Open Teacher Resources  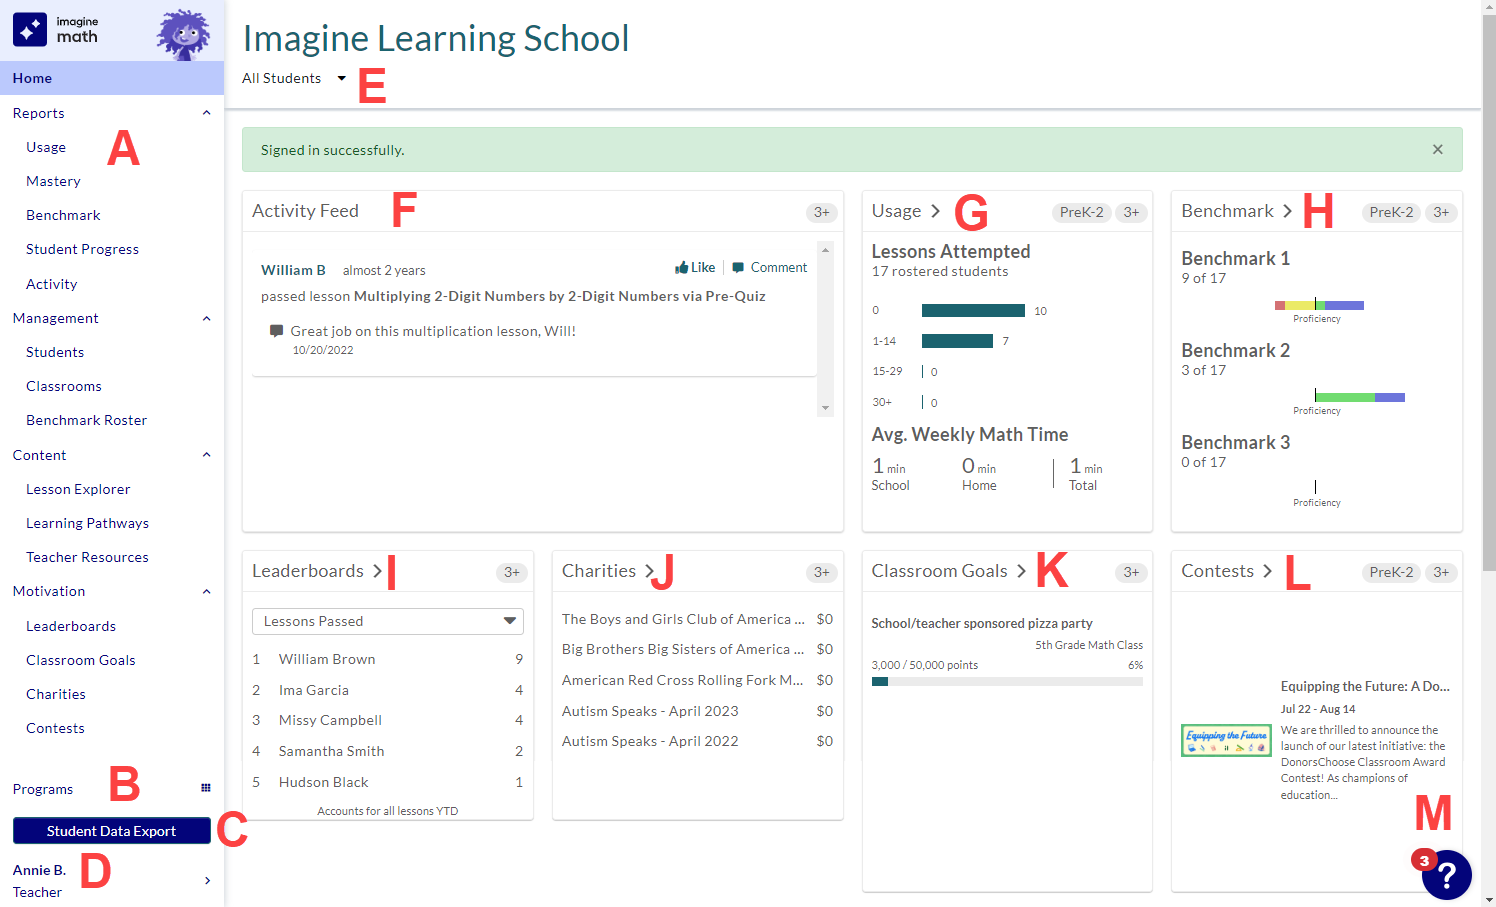tap(87, 557)
